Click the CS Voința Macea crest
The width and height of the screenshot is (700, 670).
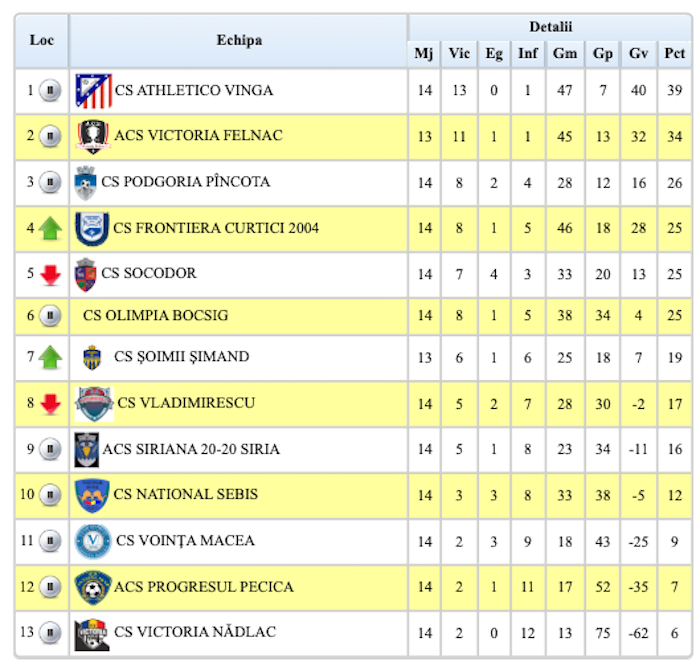92,541
